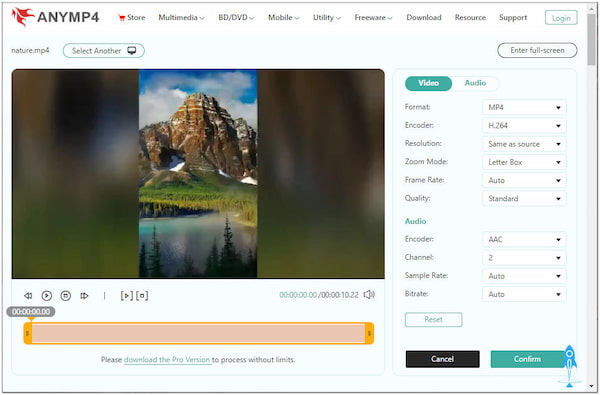Open the Mobile menu
Image resolution: width=600 pixels, height=395 pixels.
tap(284, 18)
